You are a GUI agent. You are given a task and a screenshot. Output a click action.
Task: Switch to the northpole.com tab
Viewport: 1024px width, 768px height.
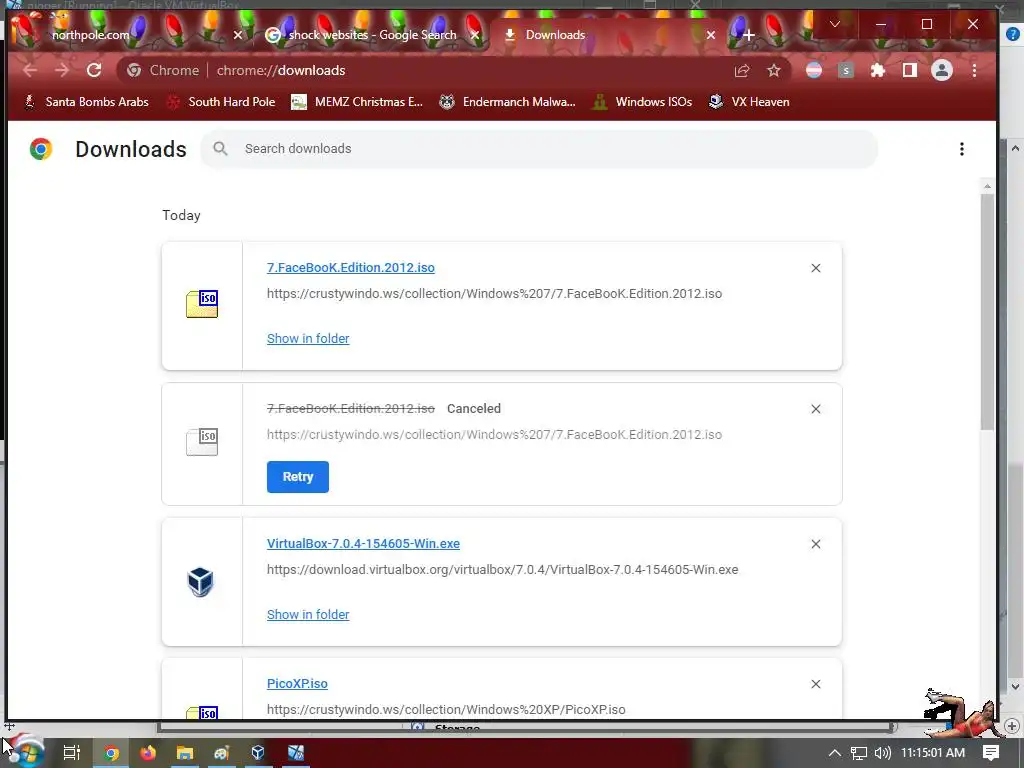pyautogui.click(x=90, y=35)
